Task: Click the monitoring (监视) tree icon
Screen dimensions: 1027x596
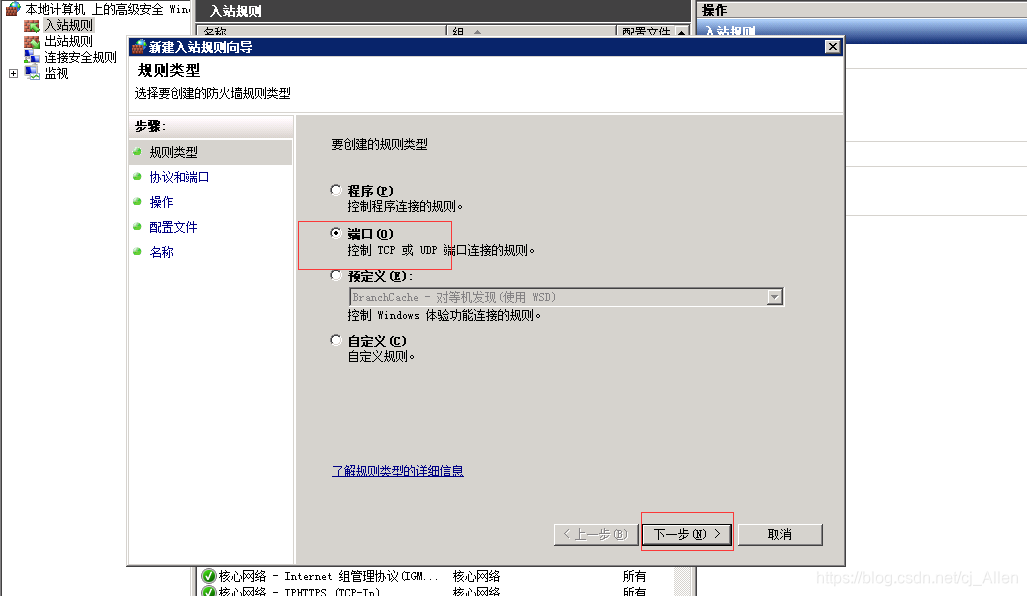Action: point(32,73)
